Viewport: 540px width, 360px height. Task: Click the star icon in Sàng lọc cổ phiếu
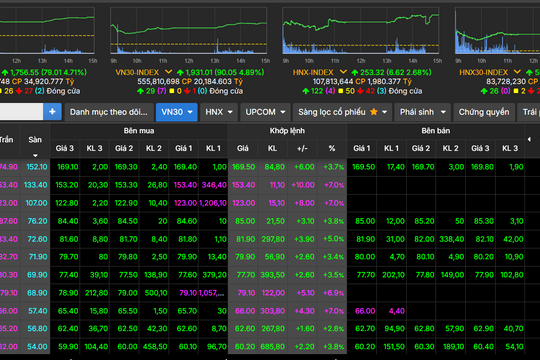tap(374, 112)
